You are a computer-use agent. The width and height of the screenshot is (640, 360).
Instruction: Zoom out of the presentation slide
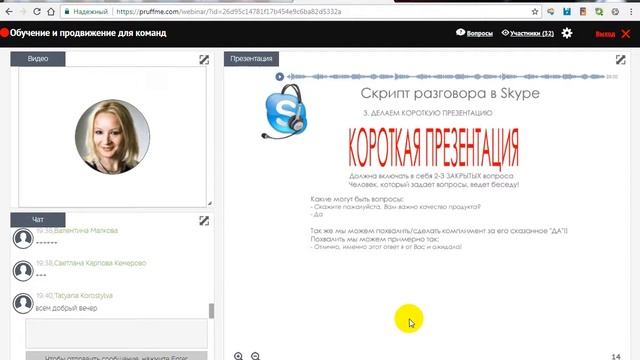pyautogui.click(x=256, y=356)
